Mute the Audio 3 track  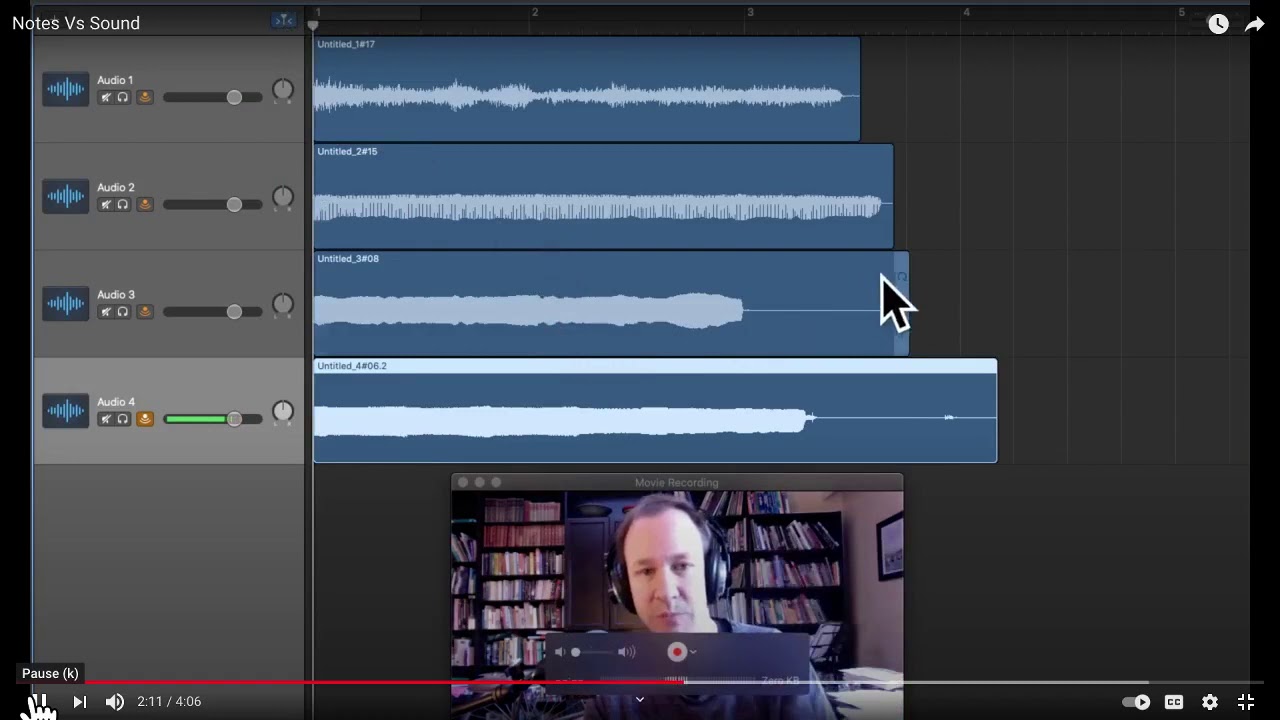(106, 311)
